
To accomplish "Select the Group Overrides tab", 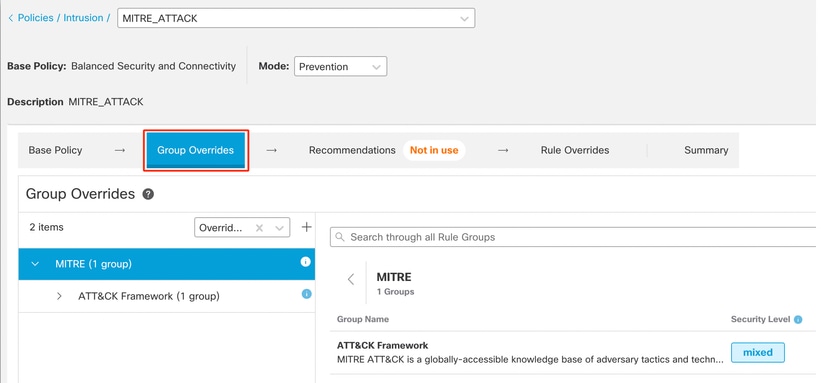I will click(195, 150).
